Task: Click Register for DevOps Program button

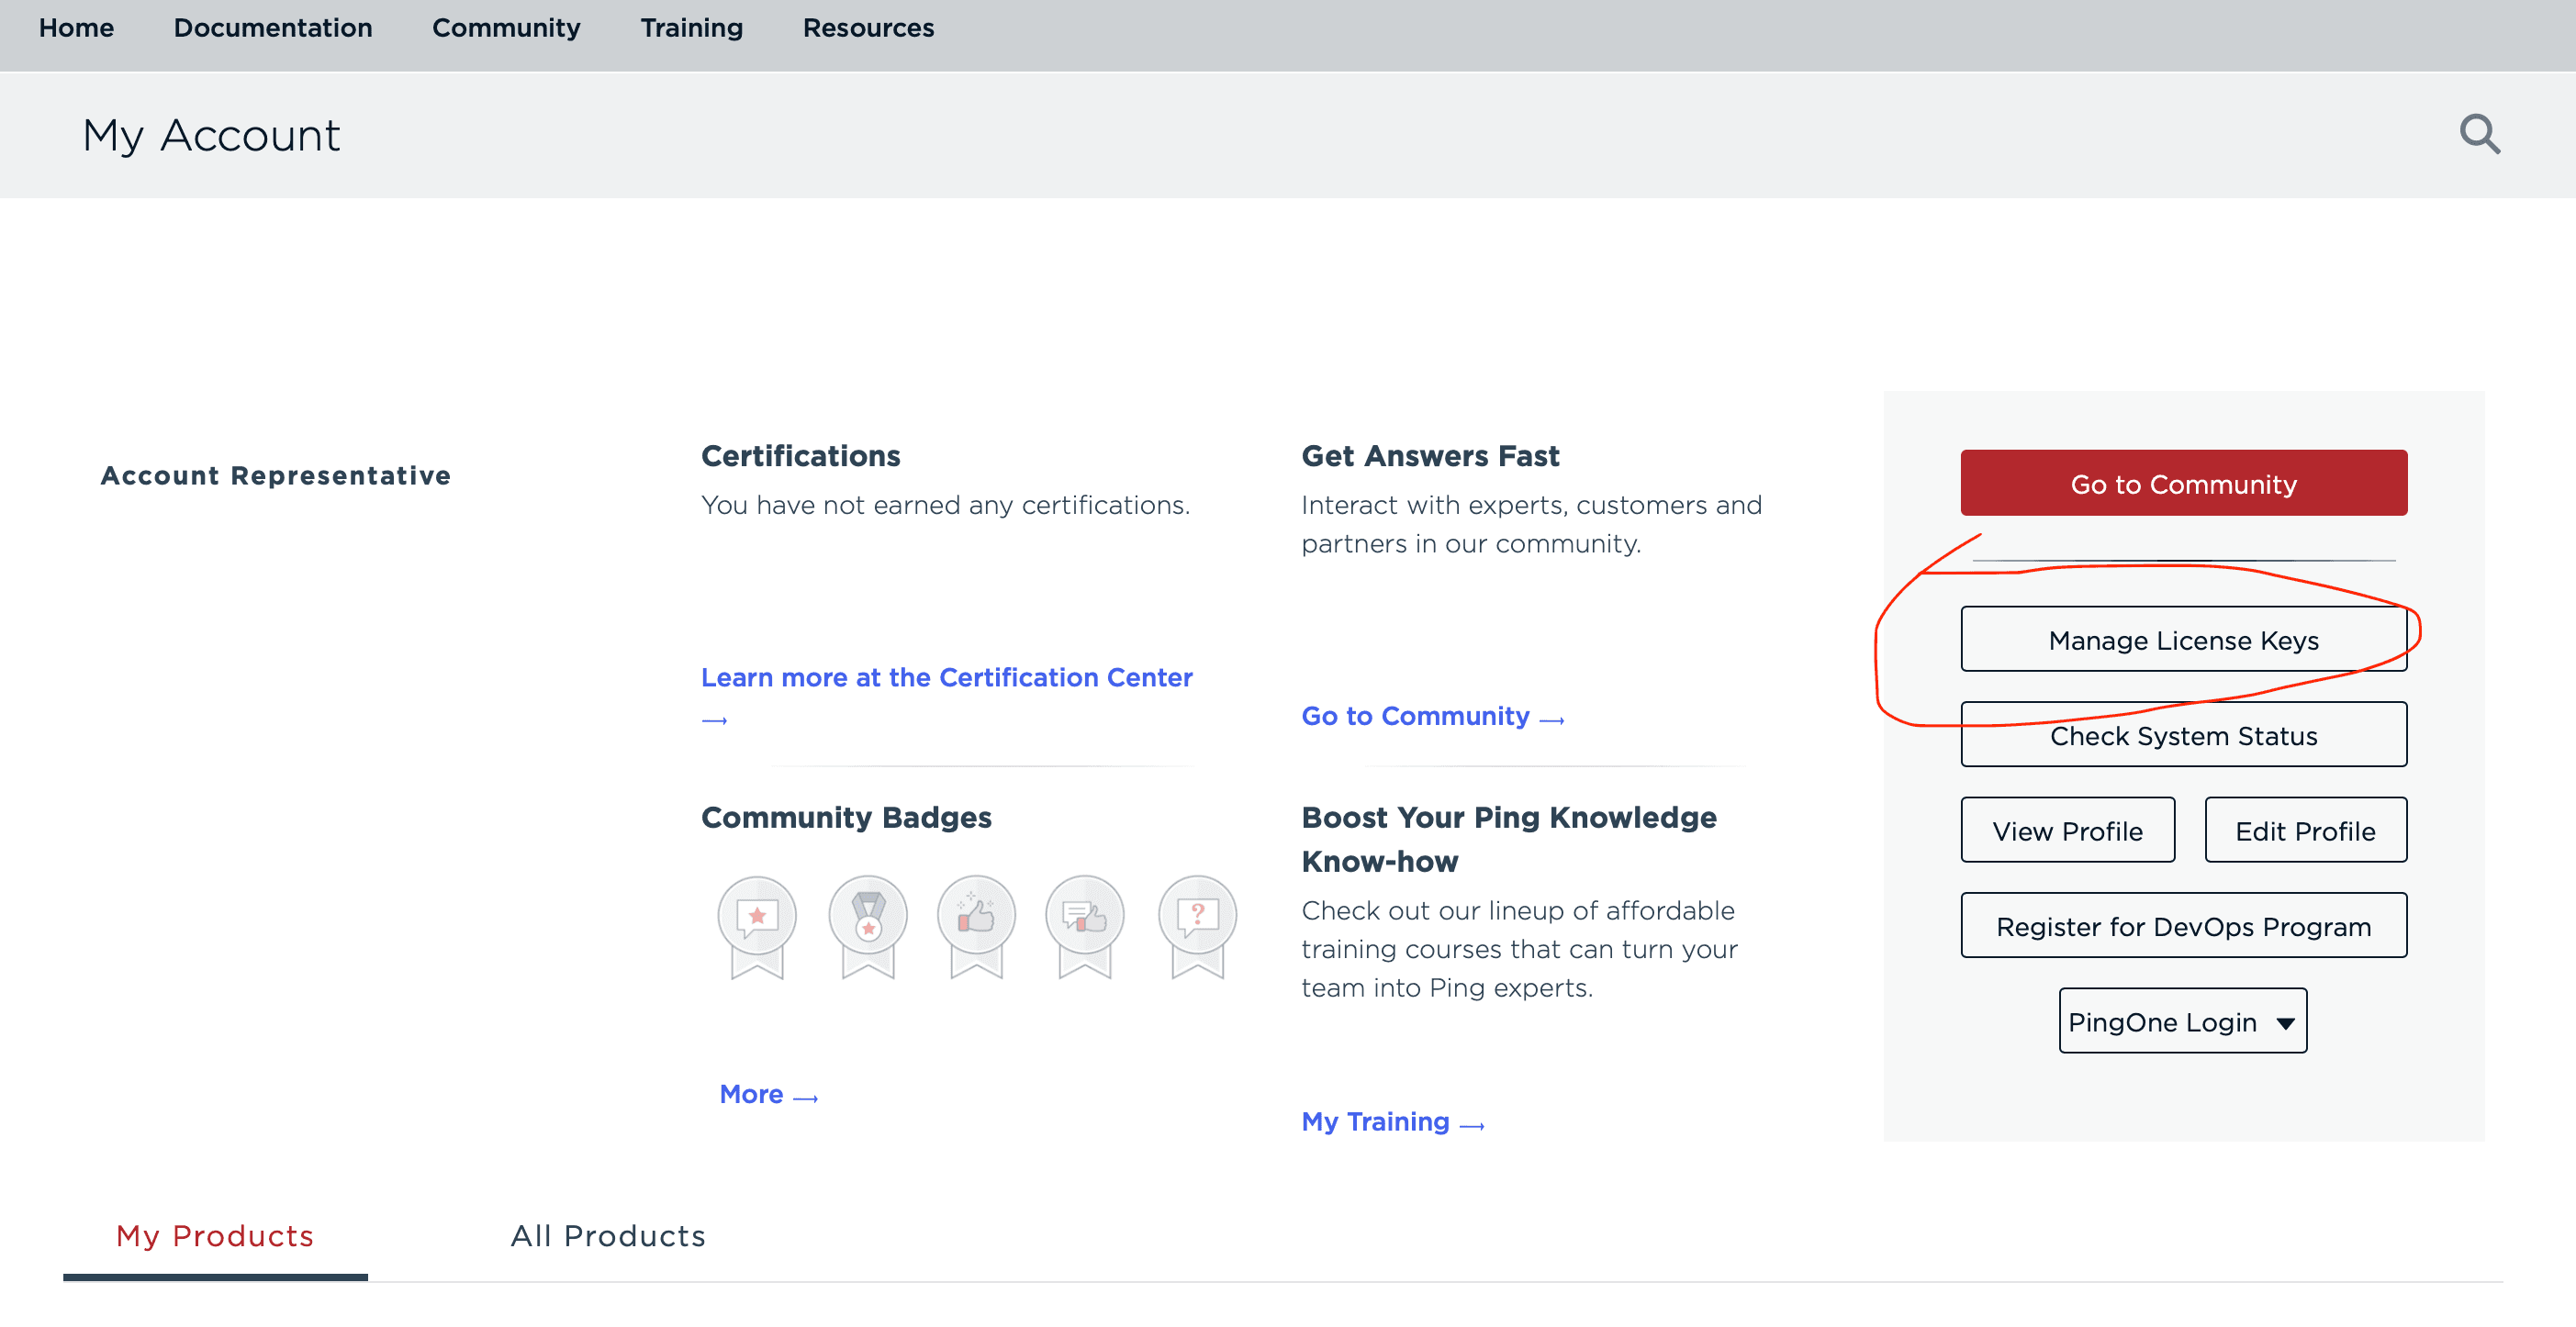Action: [2183, 926]
